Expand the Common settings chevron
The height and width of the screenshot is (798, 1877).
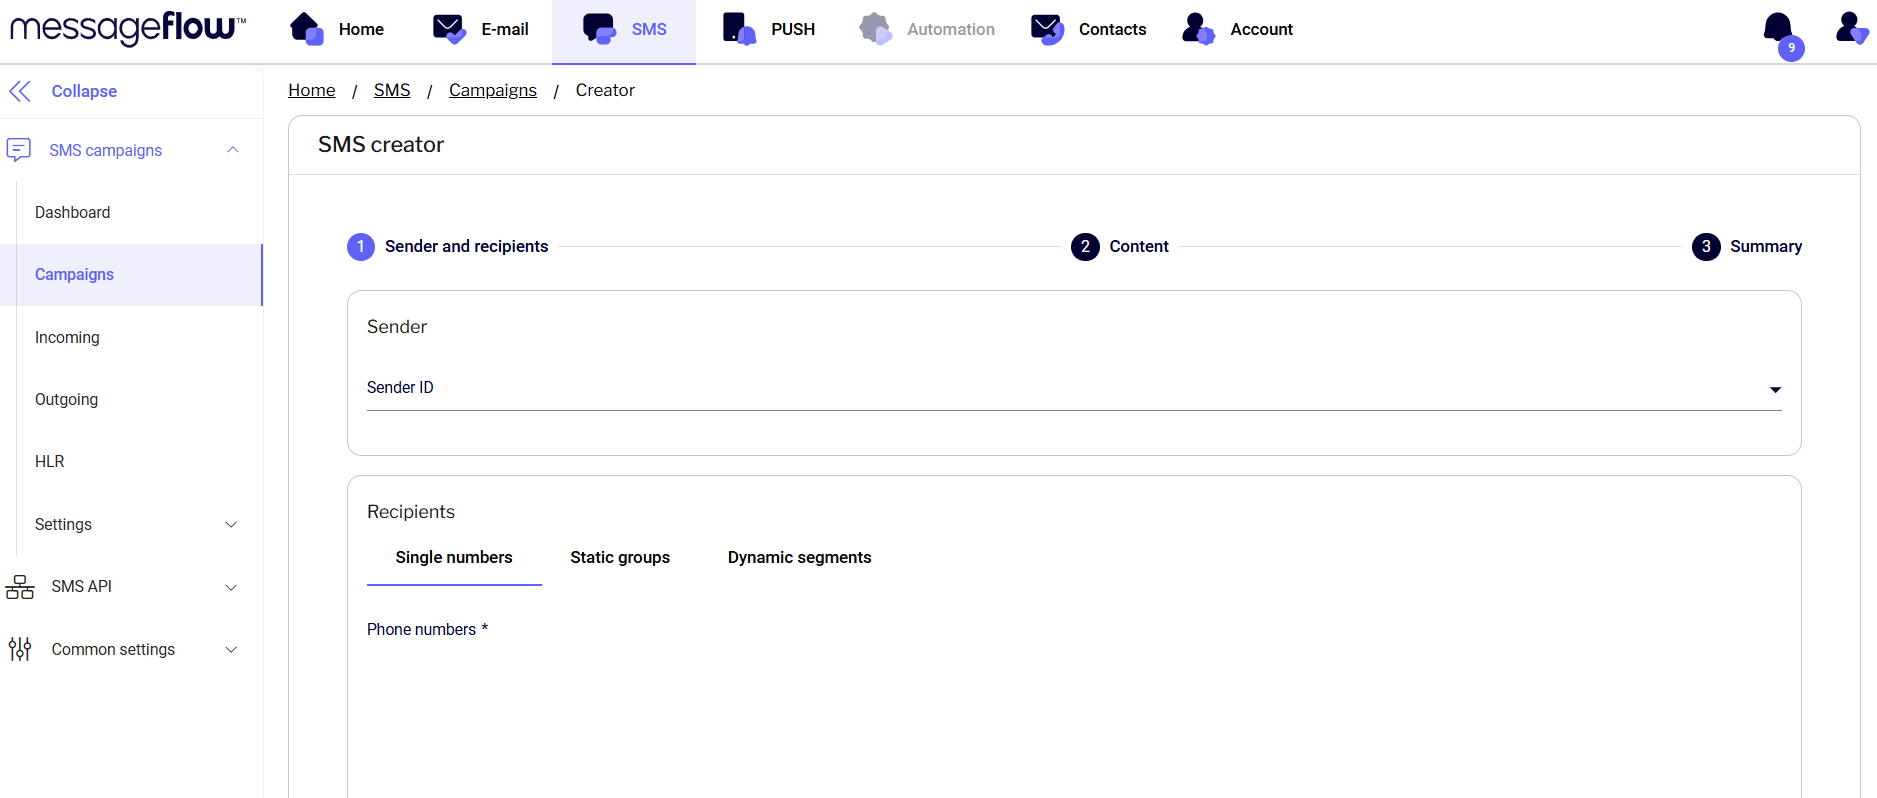point(231,650)
